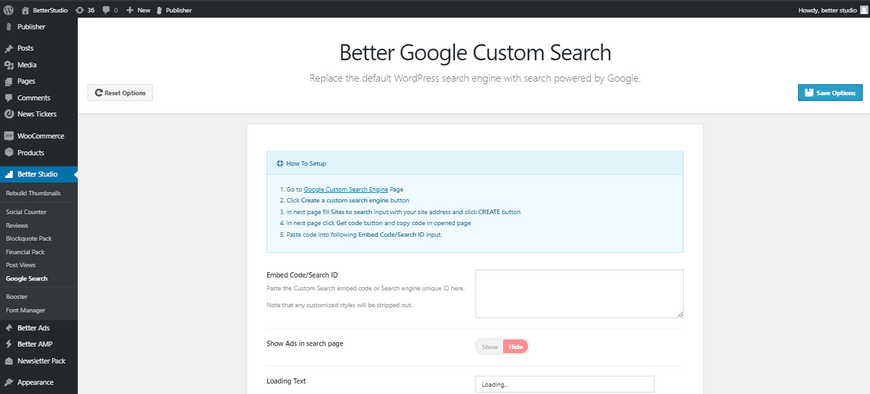Click the Comments icon in sidebar
The width and height of the screenshot is (870, 394).
[8, 98]
